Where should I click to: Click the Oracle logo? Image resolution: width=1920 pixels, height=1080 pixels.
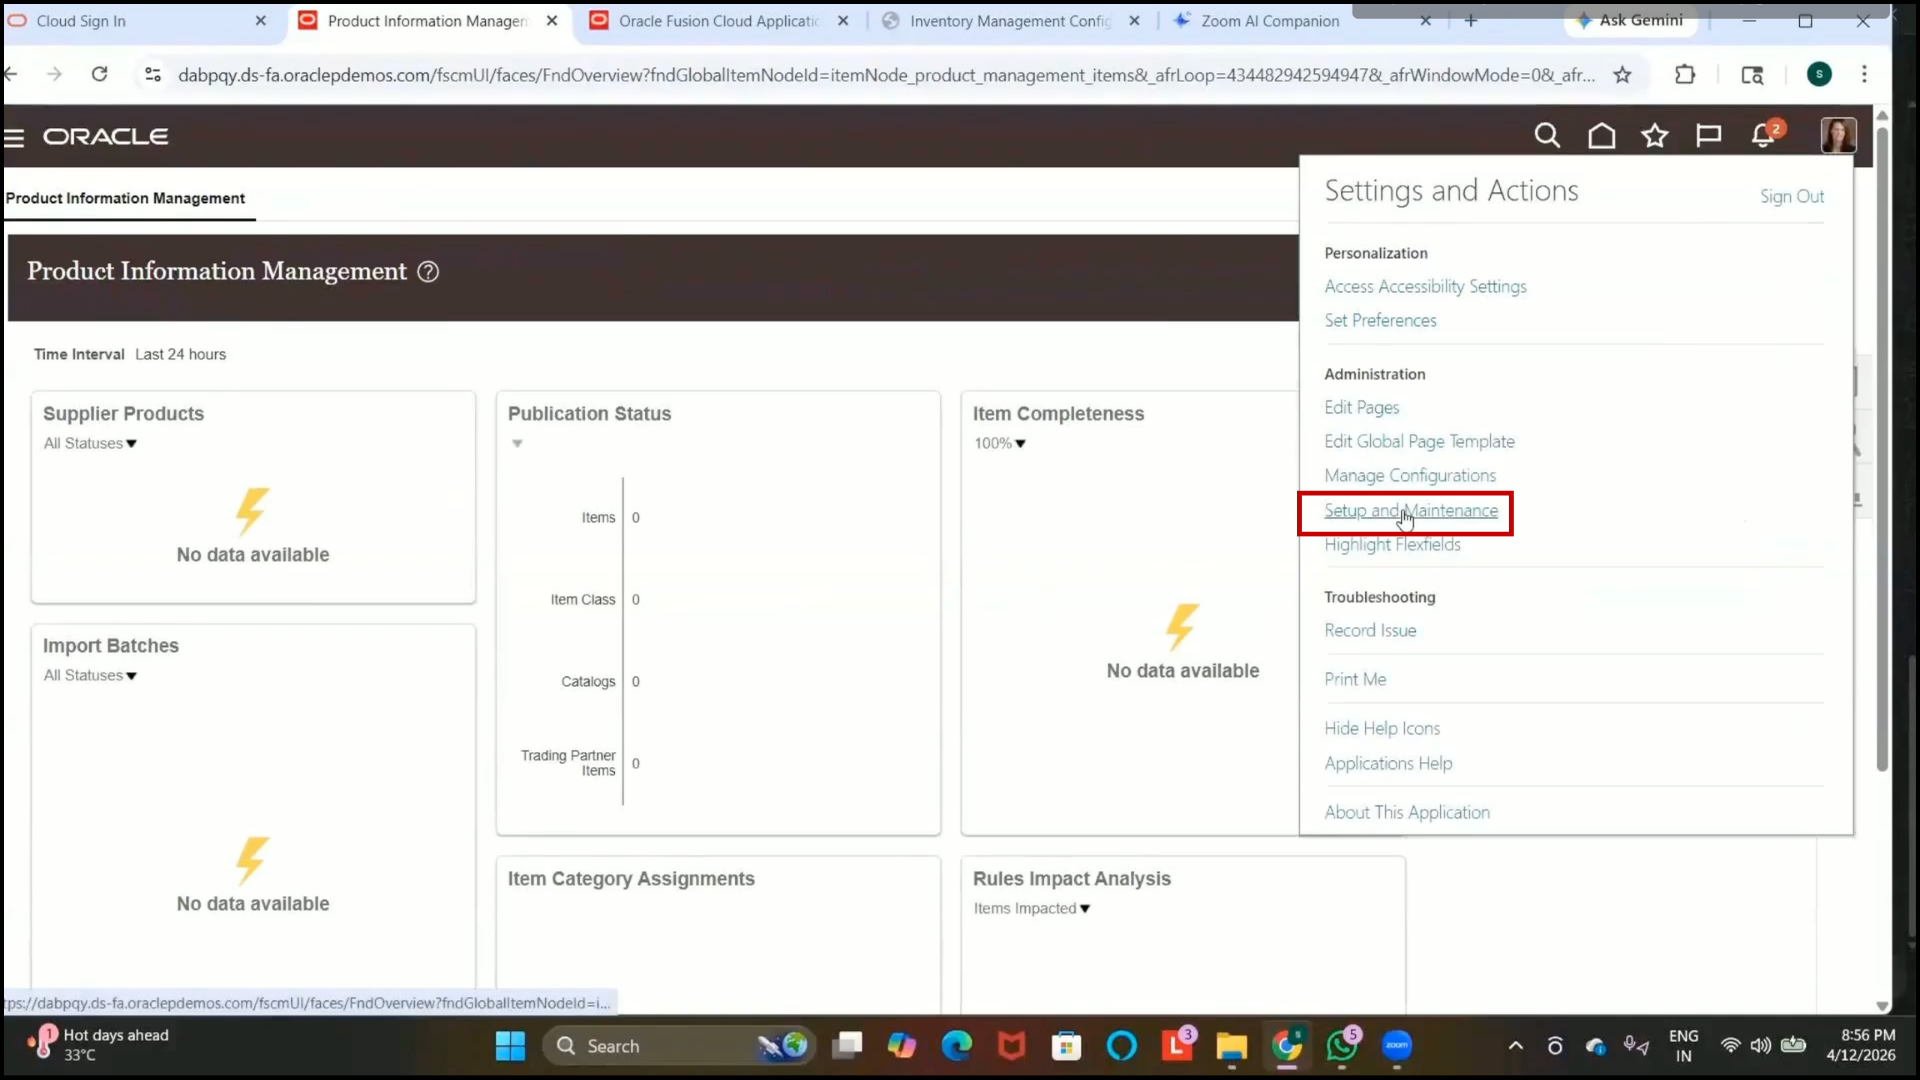105,137
